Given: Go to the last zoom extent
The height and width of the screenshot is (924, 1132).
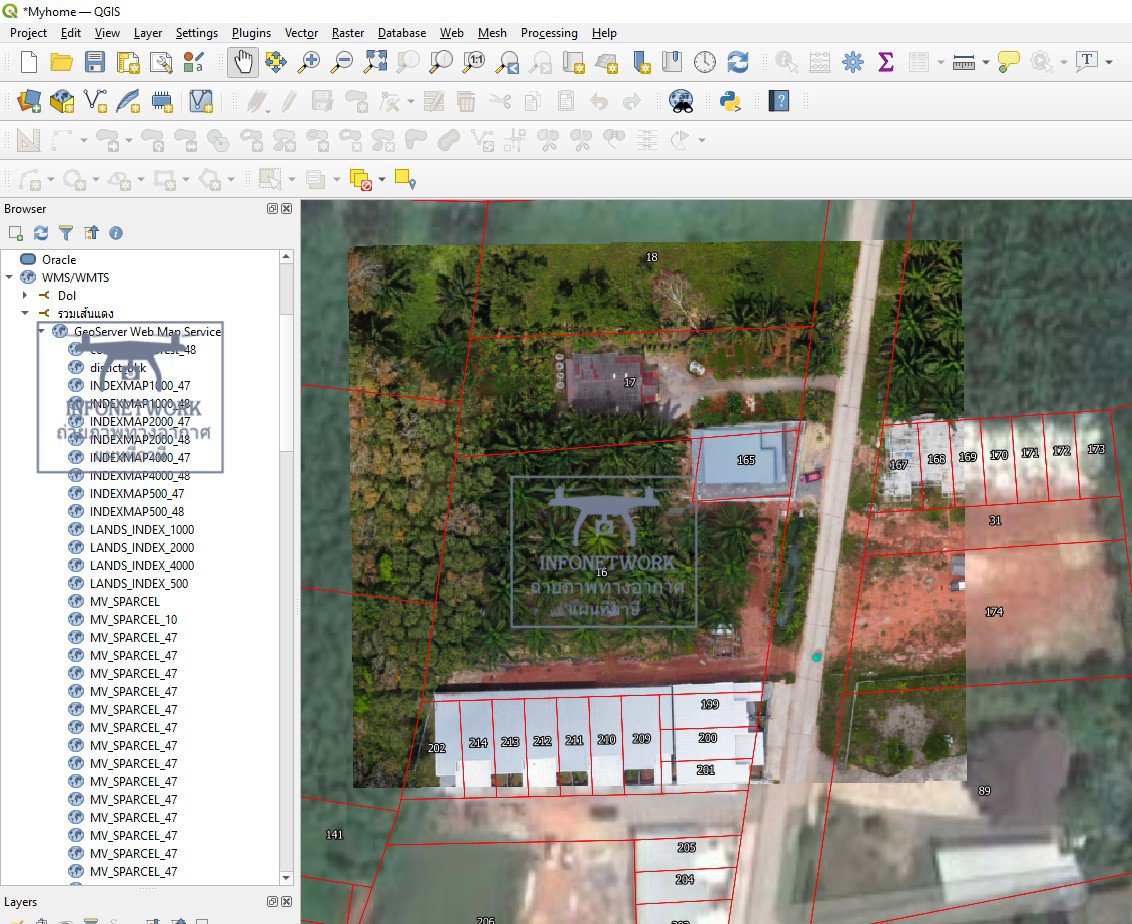Looking at the screenshot, I should (508, 62).
